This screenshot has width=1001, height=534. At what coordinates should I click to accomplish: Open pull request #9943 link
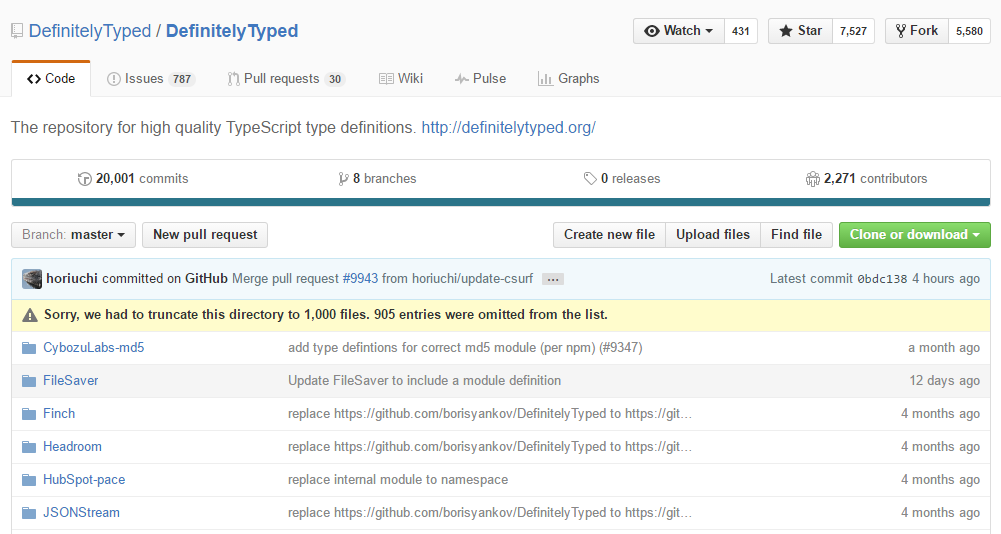pyautogui.click(x=360, y=278)
